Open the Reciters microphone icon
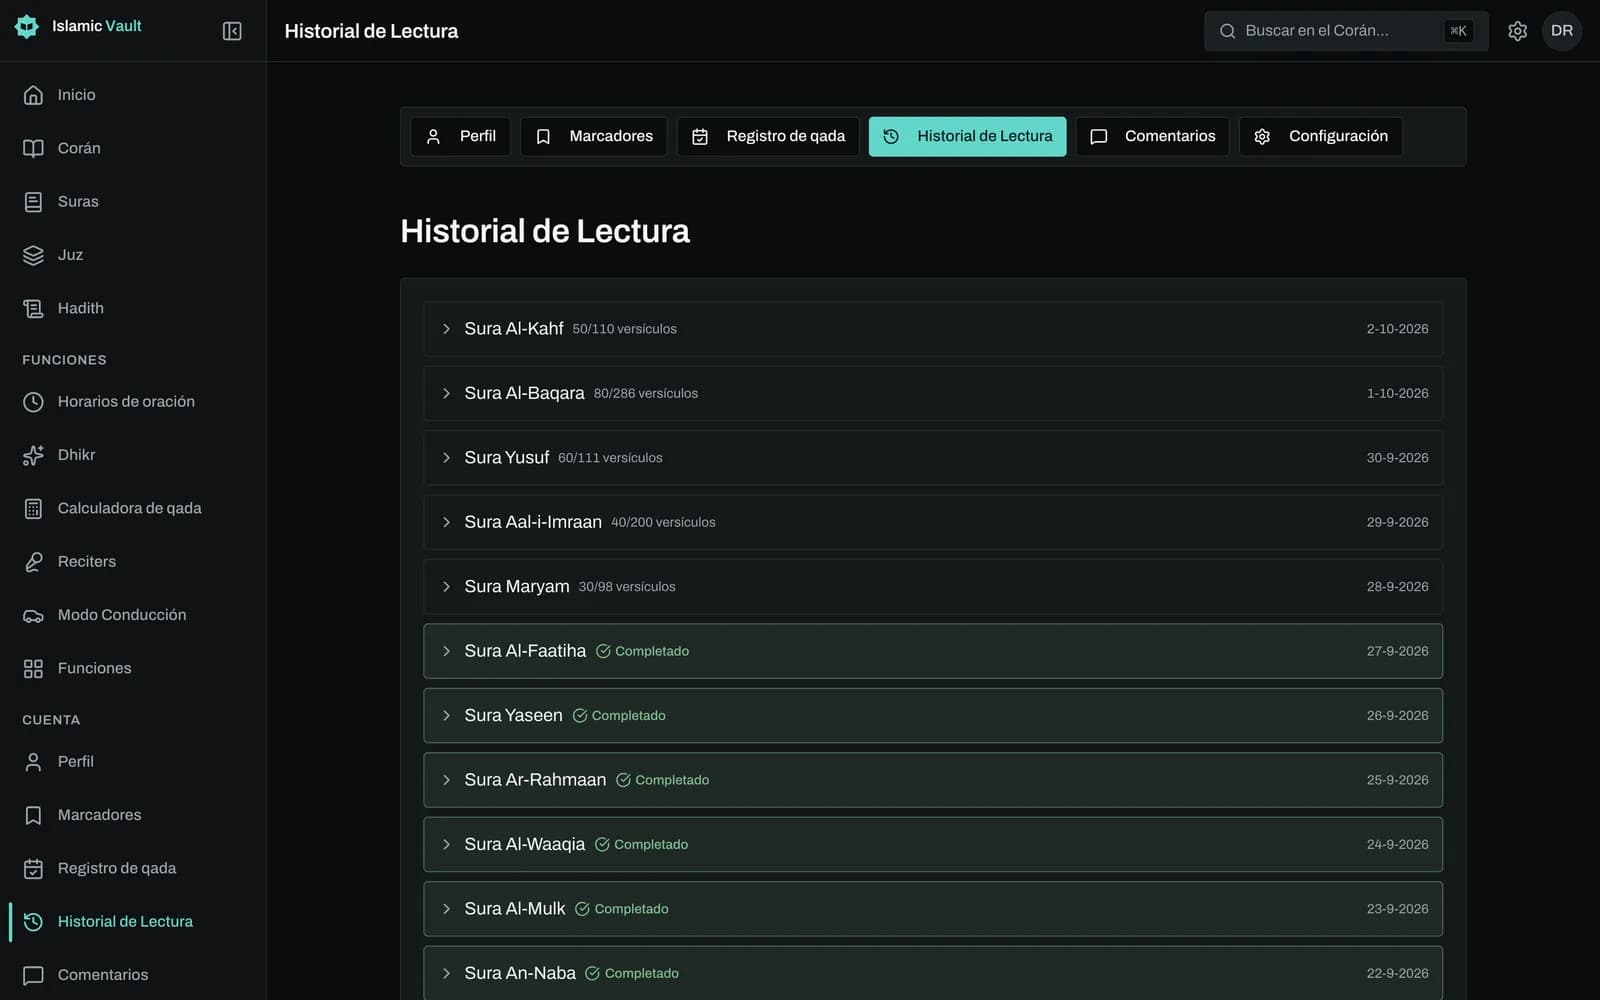Screen dimensions: 1600x1000 (x=33, y=562)
